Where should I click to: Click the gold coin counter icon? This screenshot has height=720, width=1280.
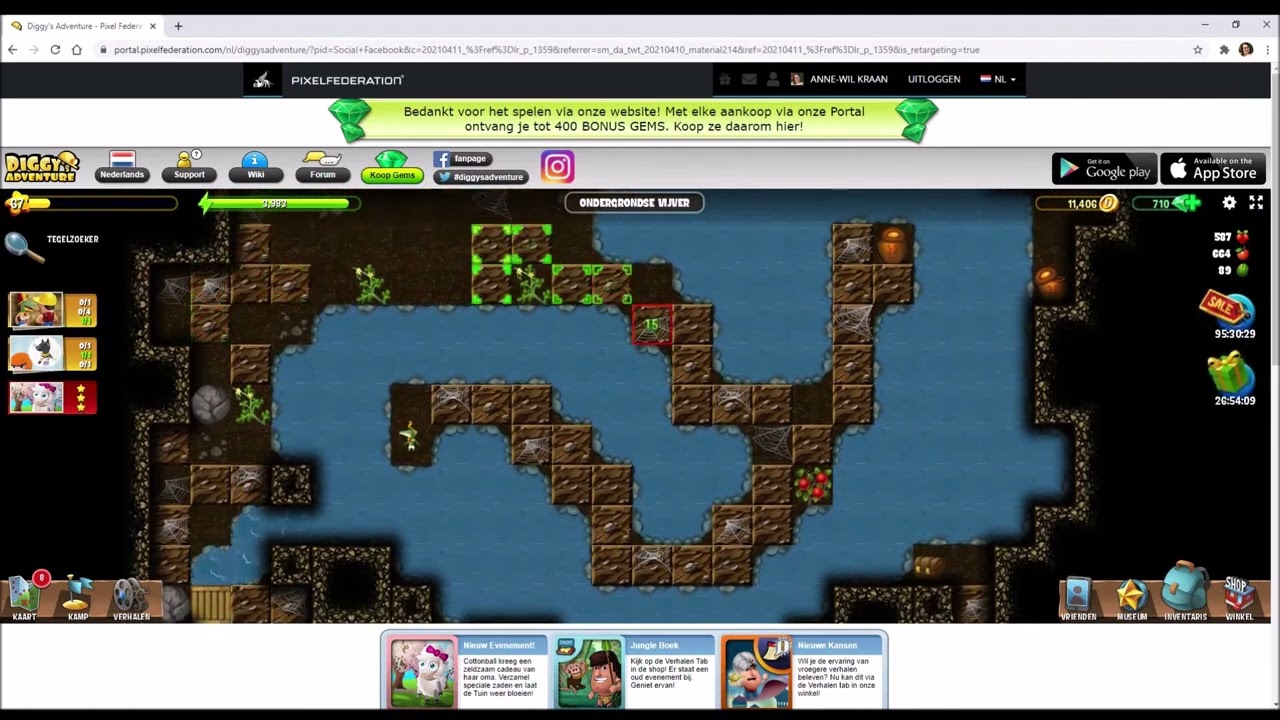coord(1108,203)
